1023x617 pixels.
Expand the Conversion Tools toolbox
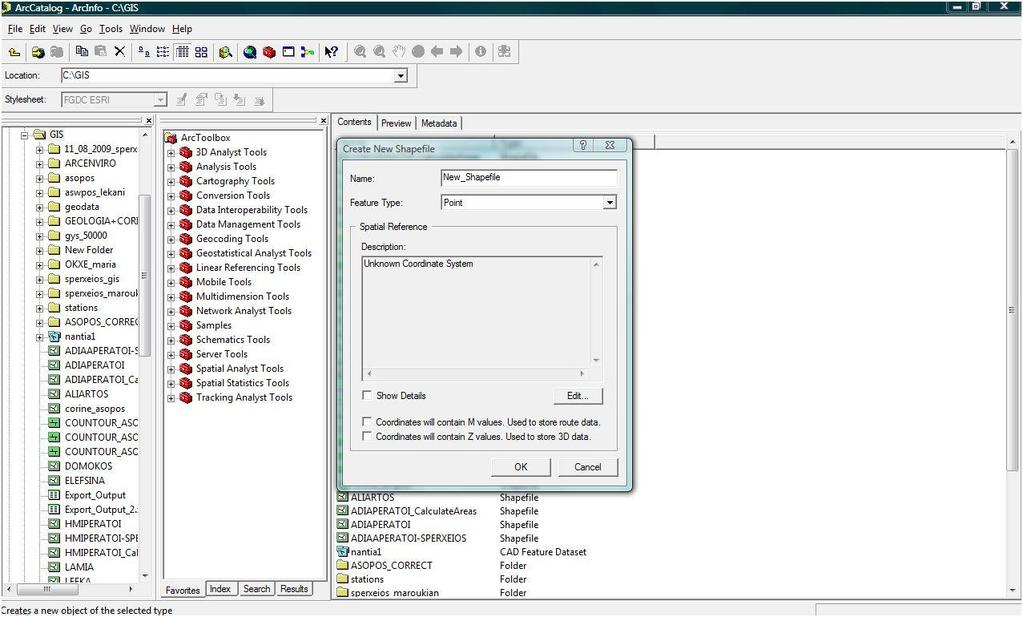pyautogui.click(x=171, y=196)
